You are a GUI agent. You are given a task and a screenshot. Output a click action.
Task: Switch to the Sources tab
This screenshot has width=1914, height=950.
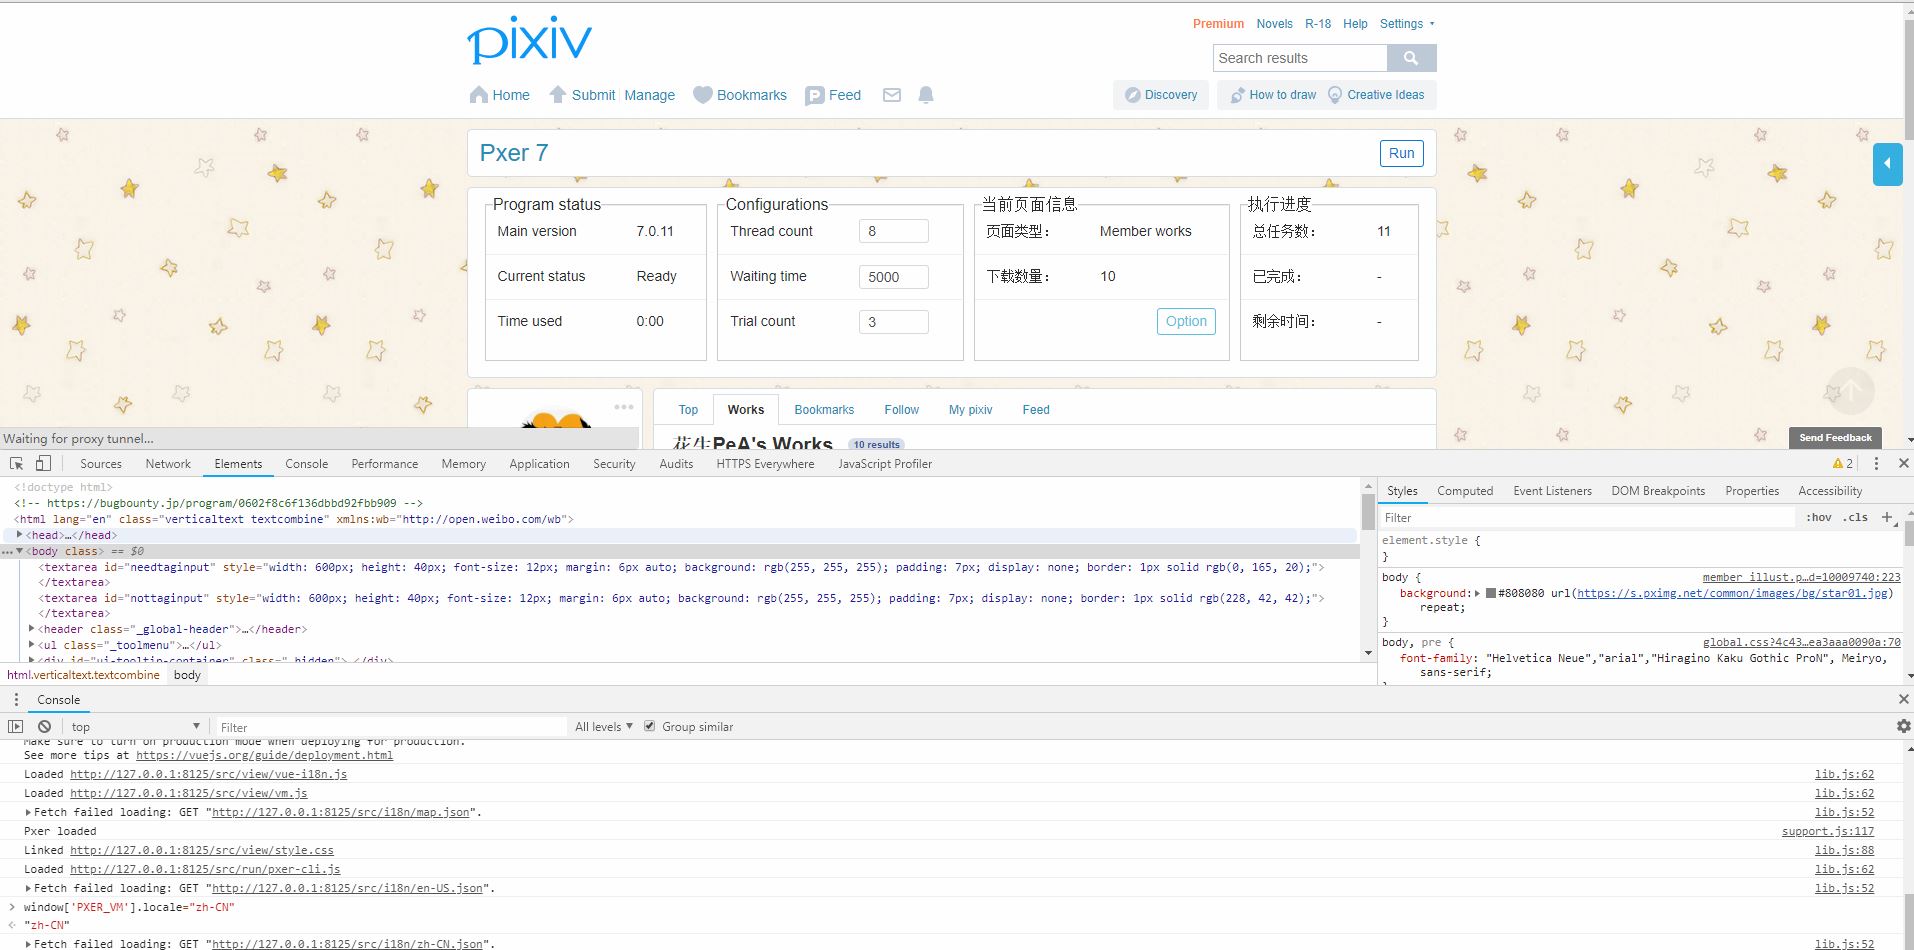pos(101,464)
